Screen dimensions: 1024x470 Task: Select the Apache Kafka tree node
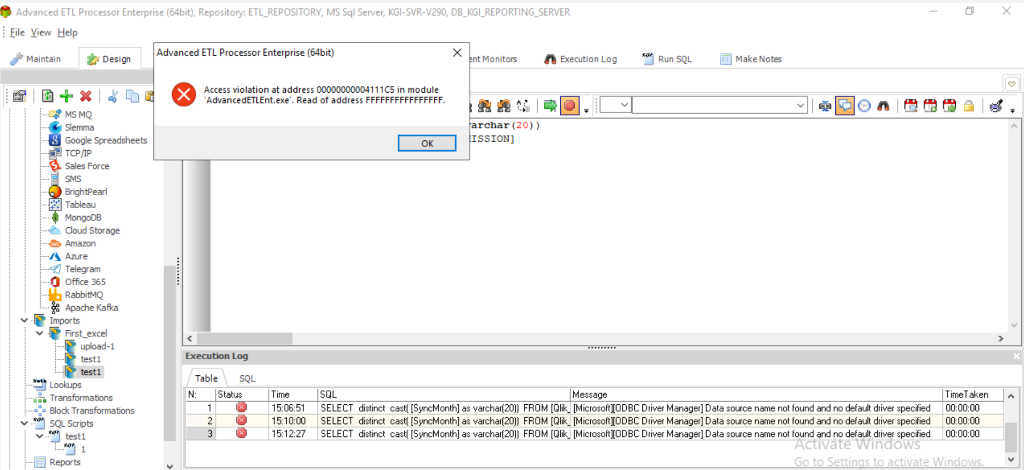tap(91, 307)
